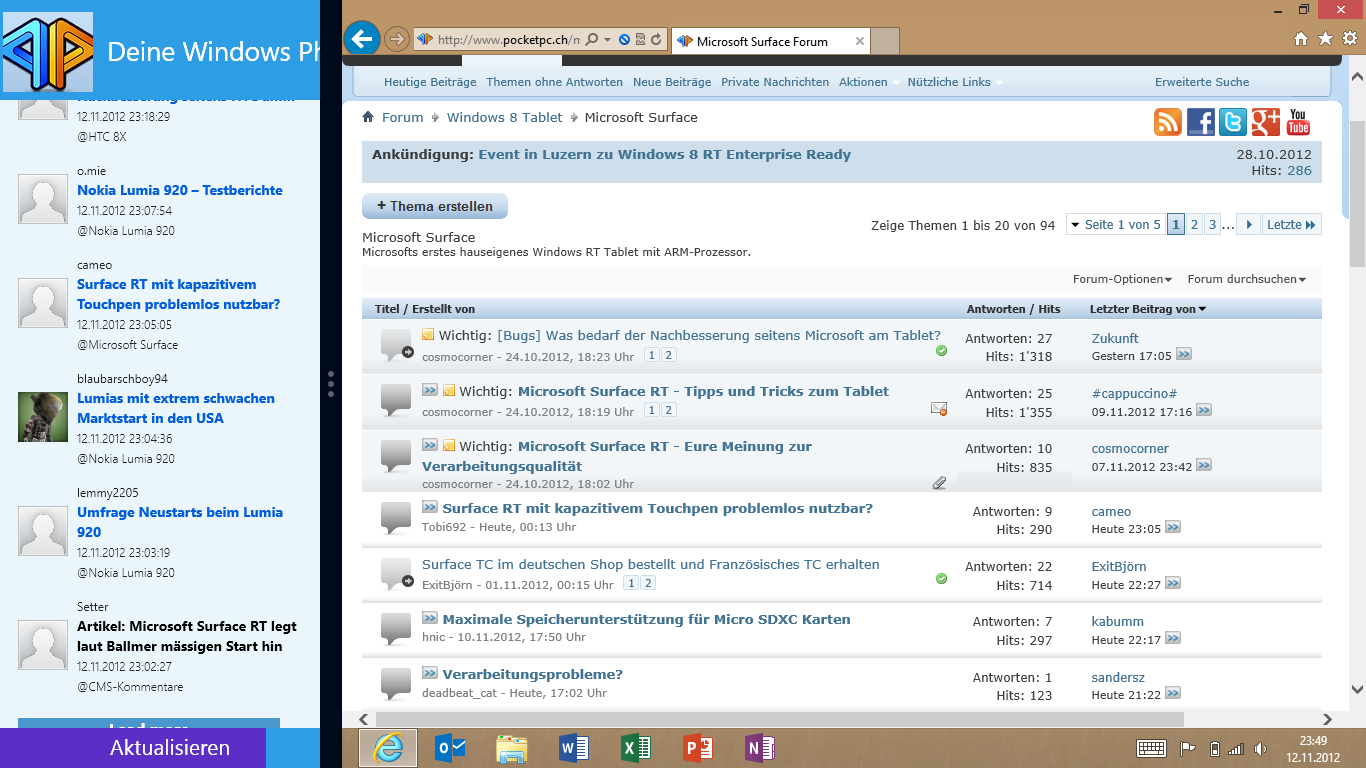1366x768 pixels.
Task: Launch OneNote from taskbar
Action: coord(760,748)
